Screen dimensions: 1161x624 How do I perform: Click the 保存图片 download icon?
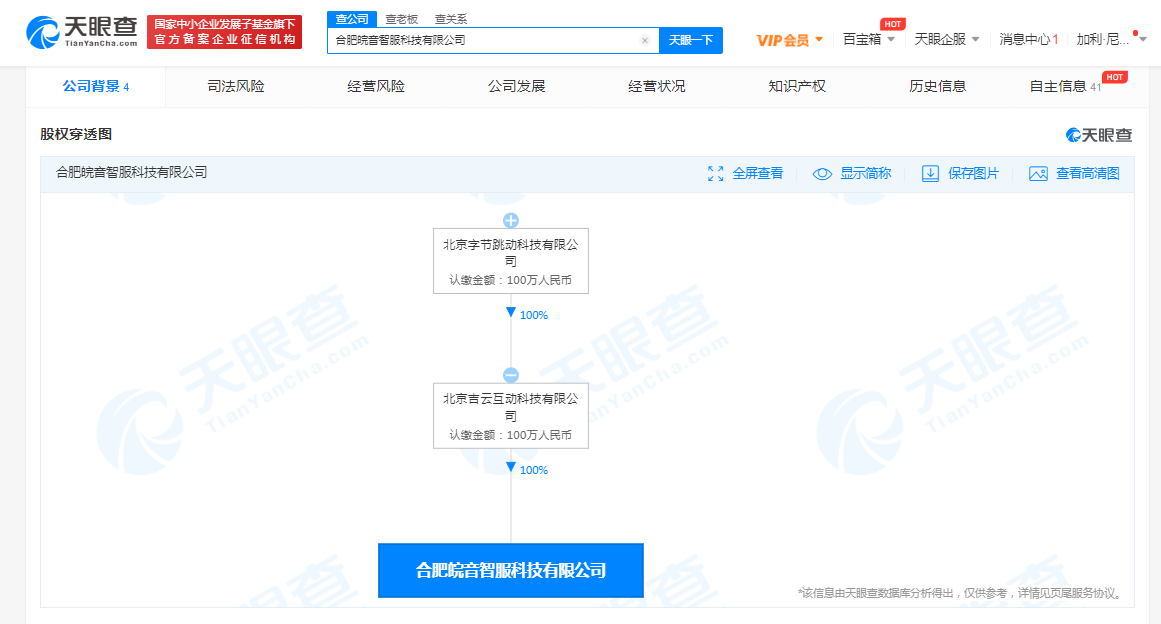click(930, 174)
